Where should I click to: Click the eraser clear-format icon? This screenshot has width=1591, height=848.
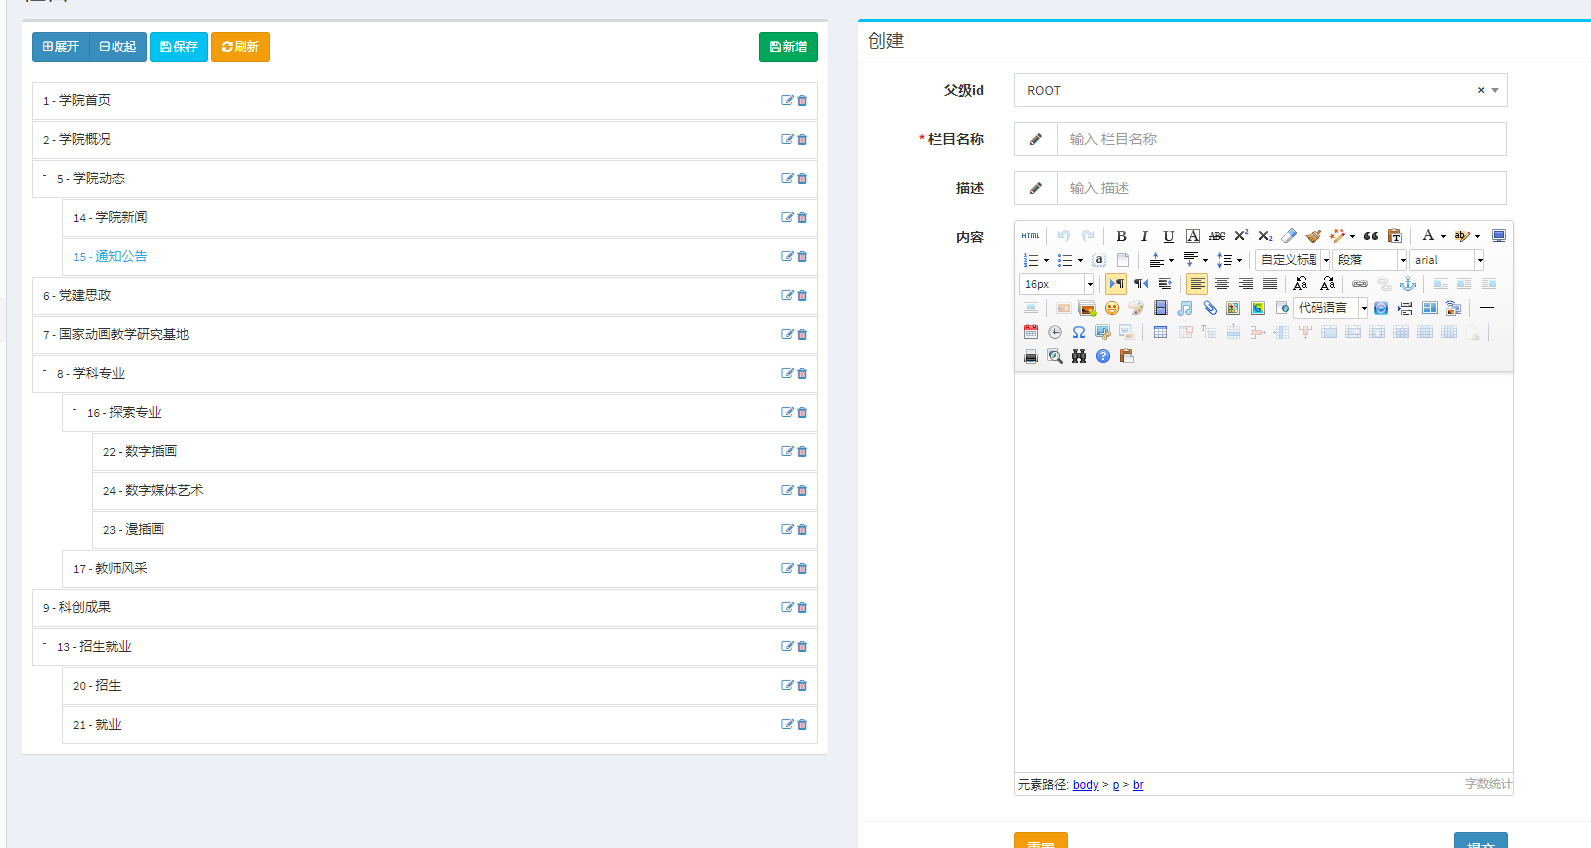1289,236
